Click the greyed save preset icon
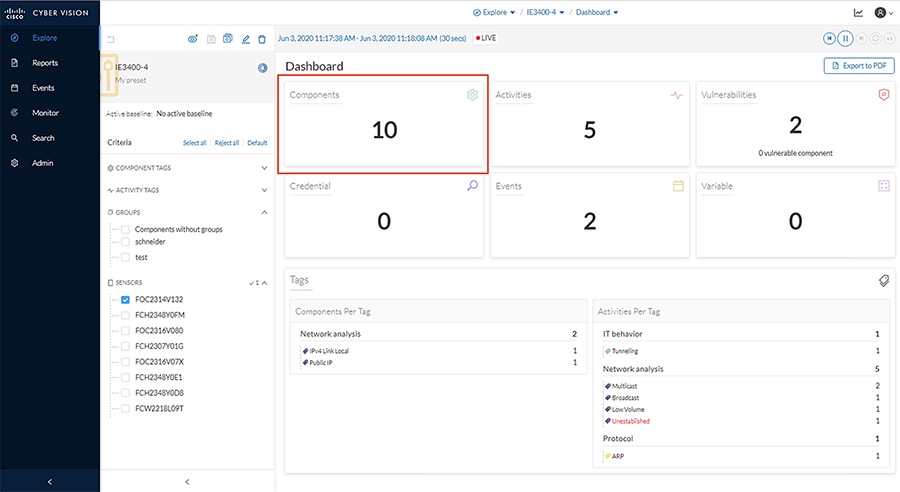 (211, 39)
